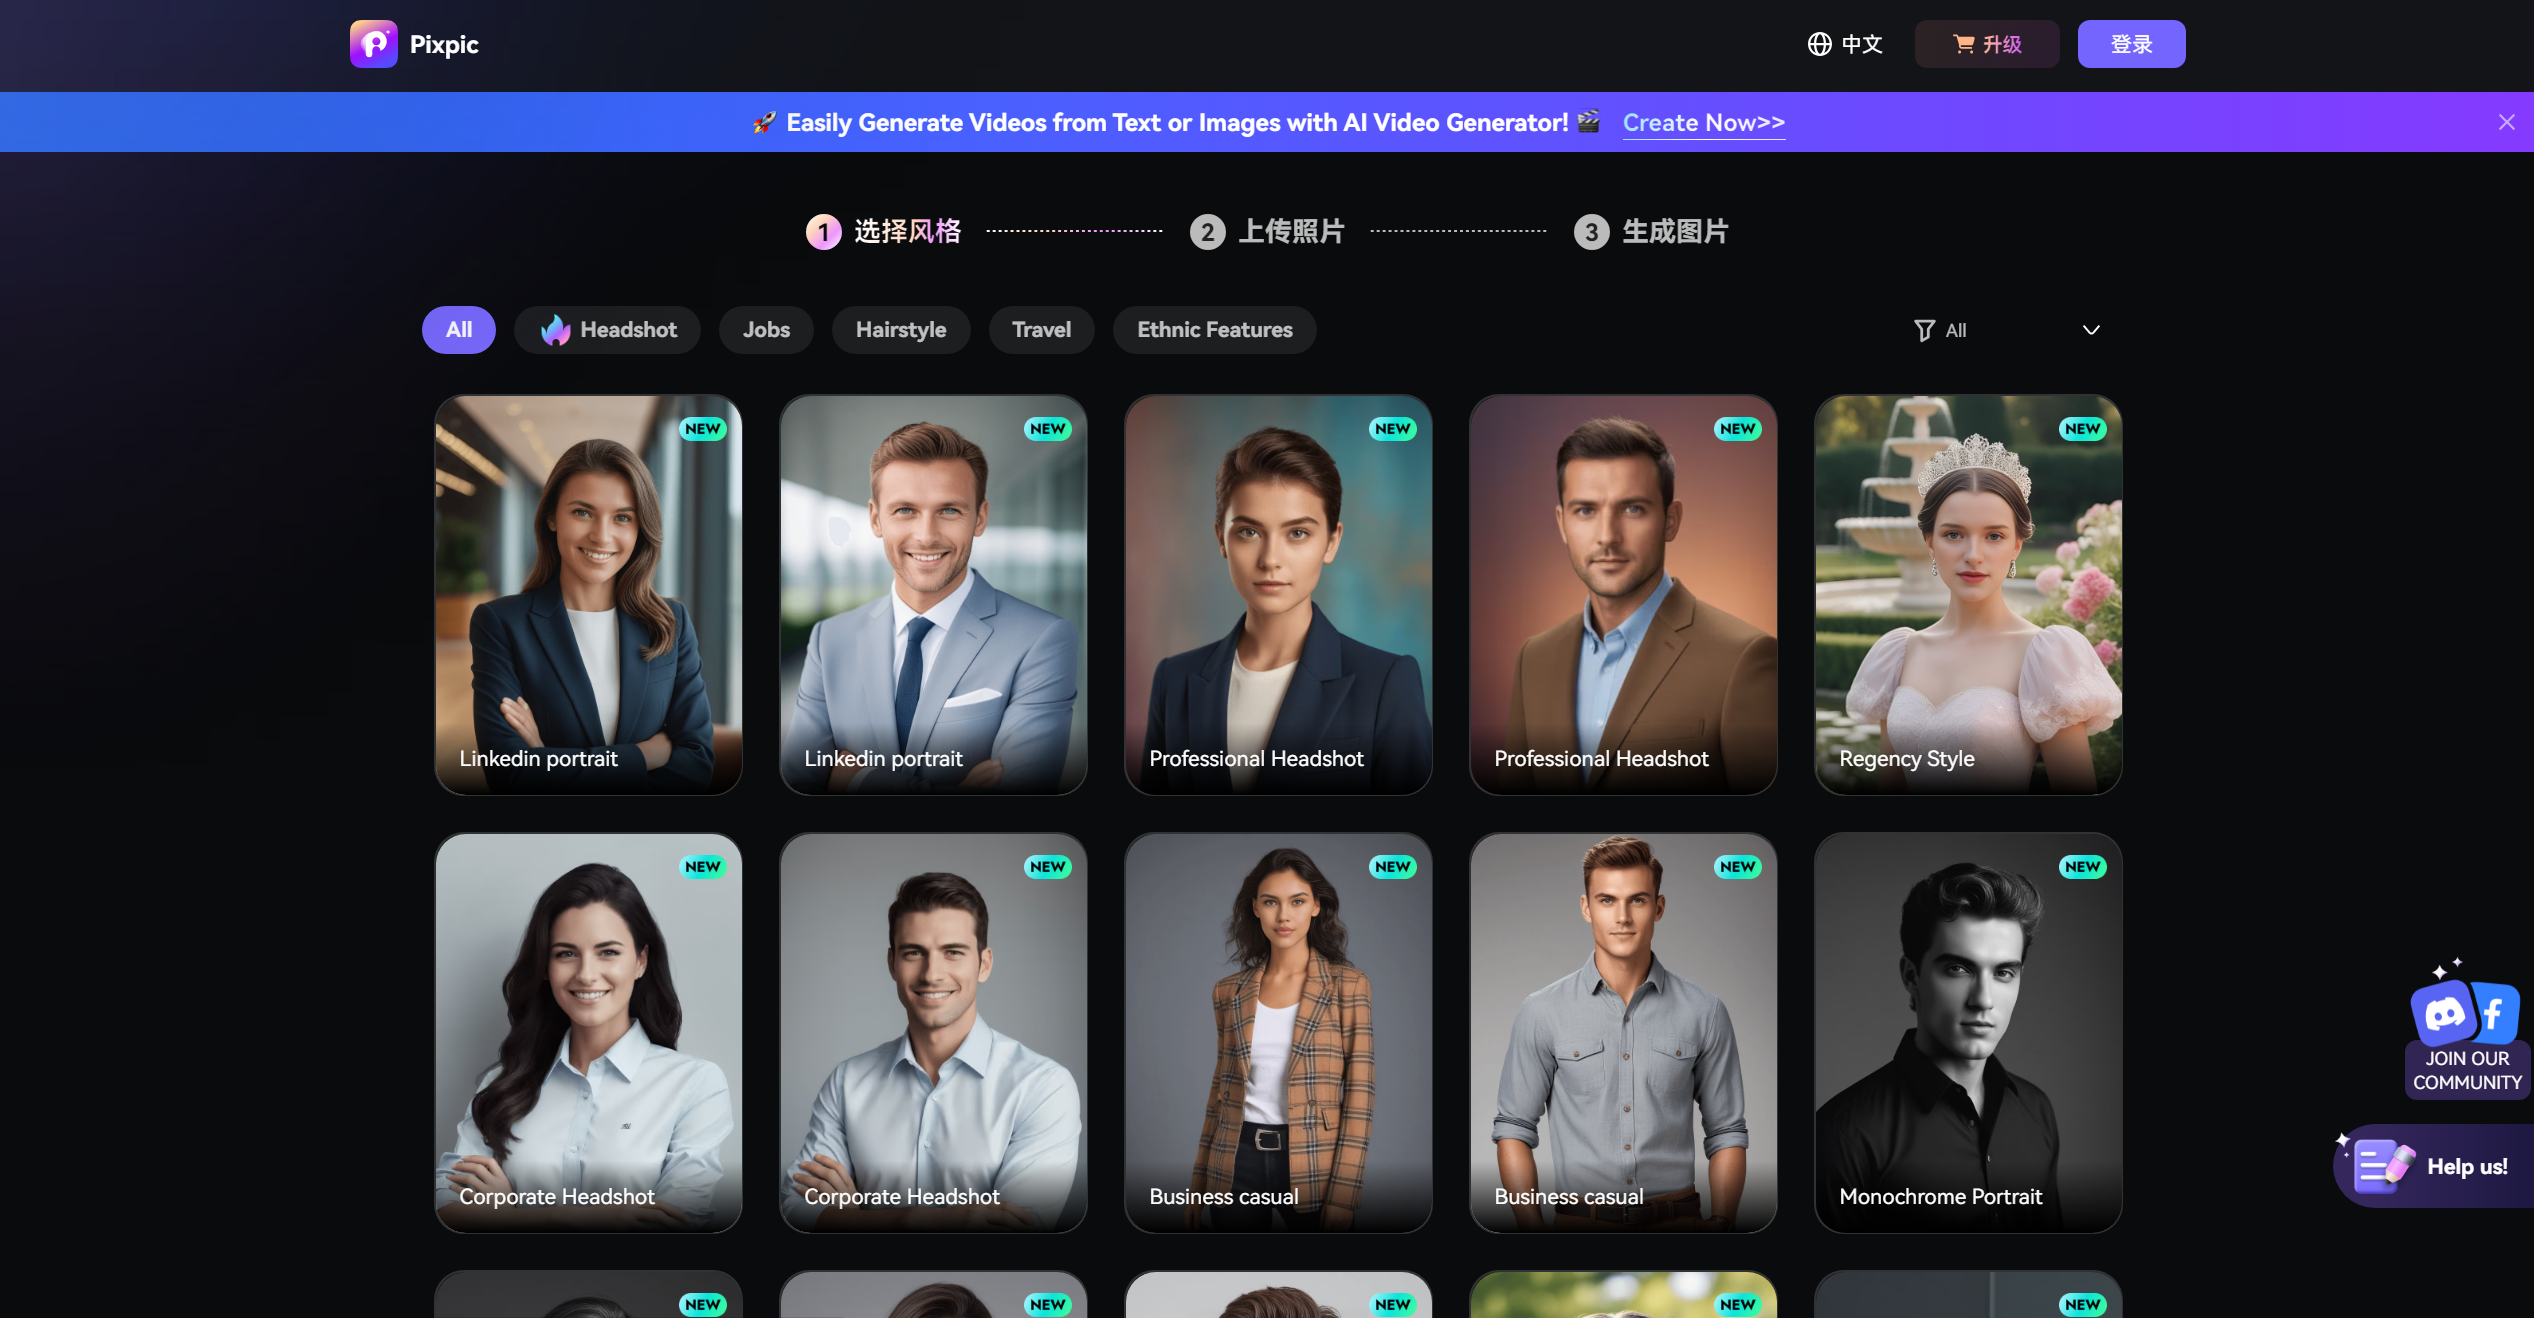Toggle the Jobs category filter
Screen dimensions: 2534x1318
point(765,329)
